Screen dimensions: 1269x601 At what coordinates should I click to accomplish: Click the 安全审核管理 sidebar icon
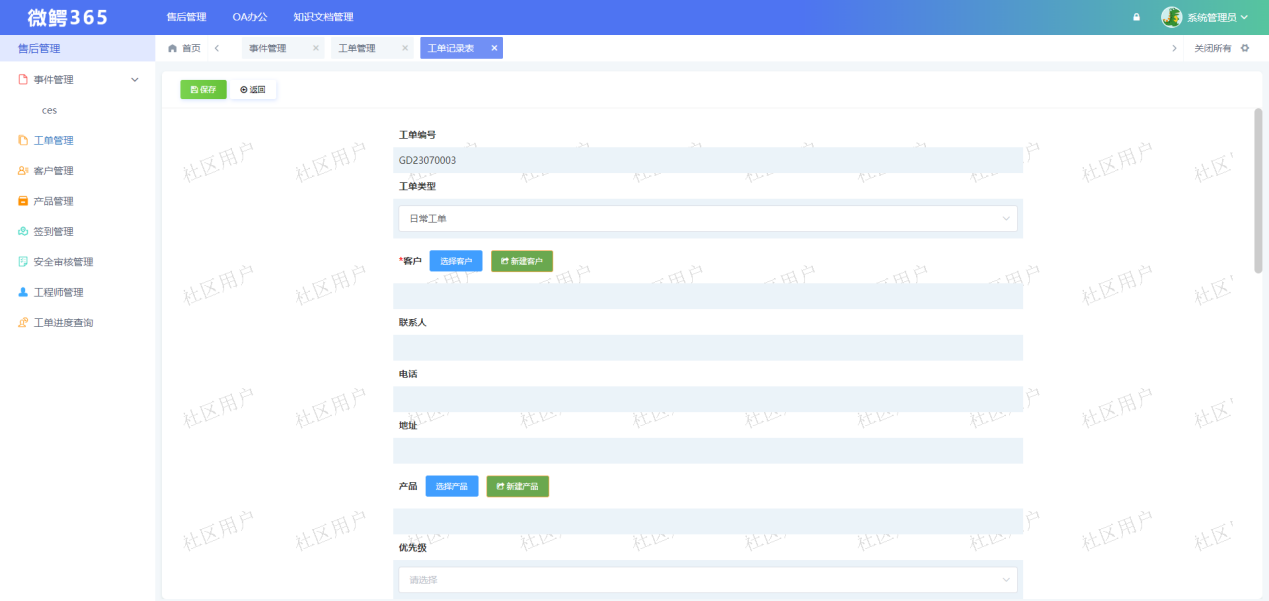tap(23, 262)
